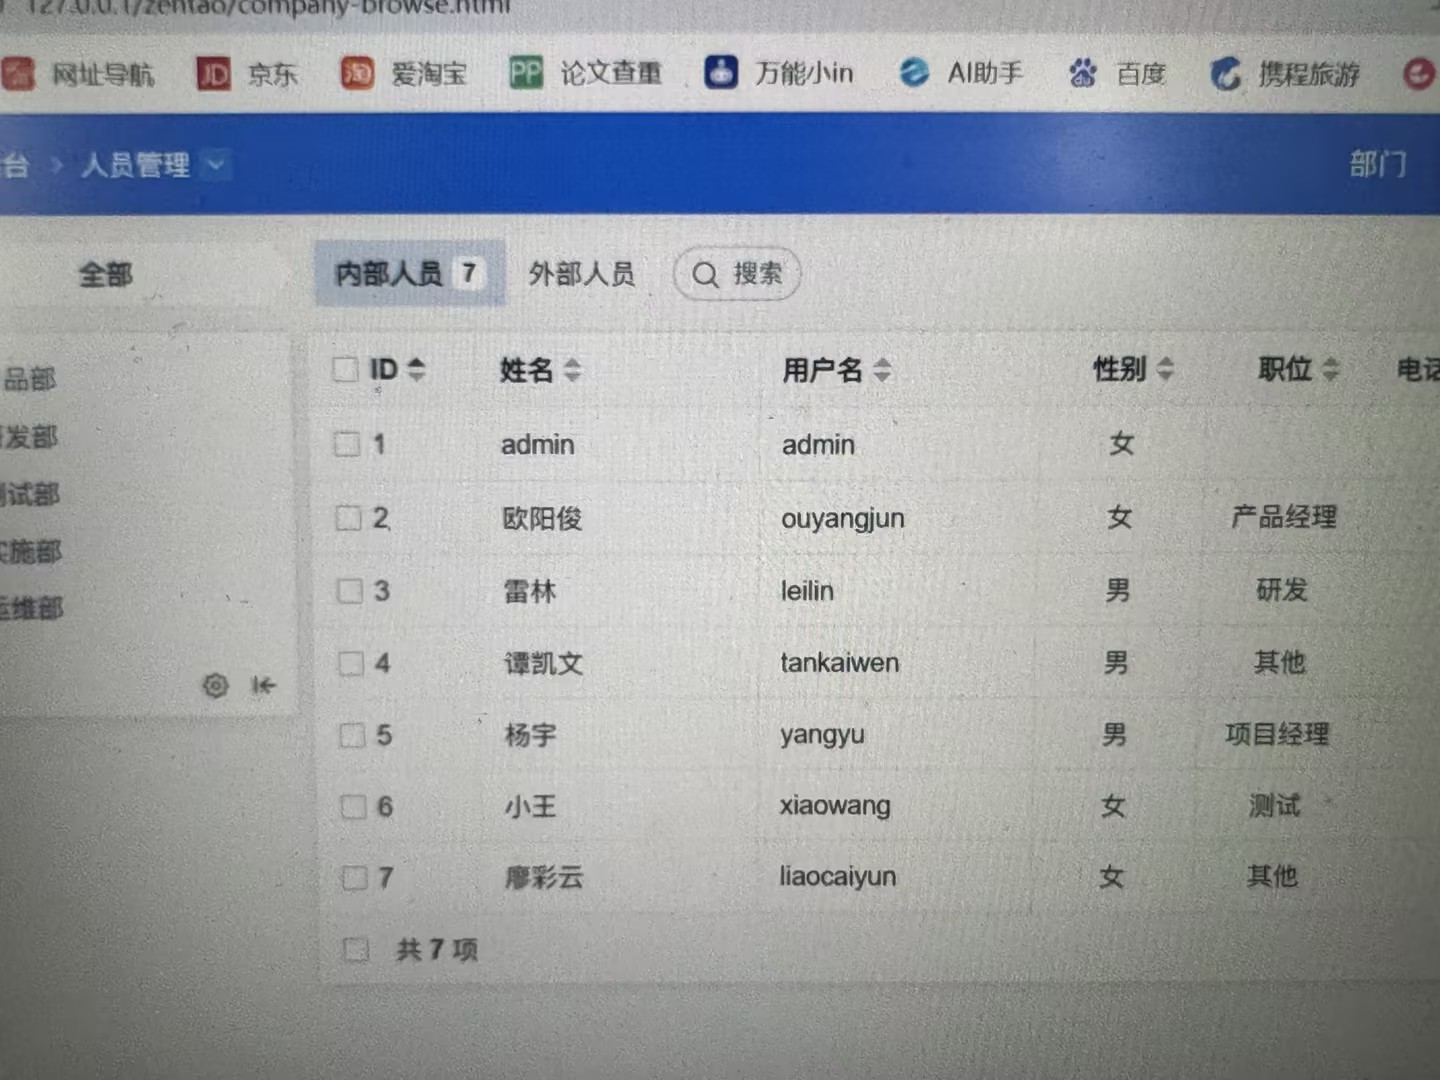Click the magnifier icon in 搜索 button
Screen dimensions: 1440x1080
[x=706, y=275]
